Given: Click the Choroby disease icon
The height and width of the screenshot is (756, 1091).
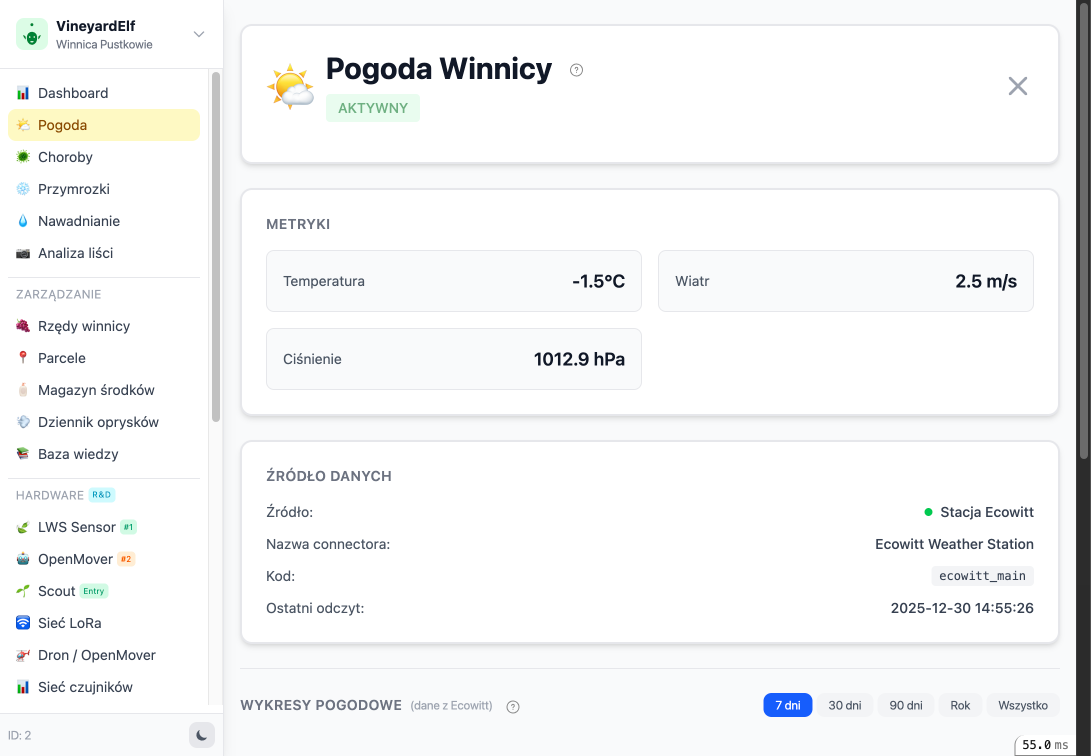Looking at the screenshot, I should [x=23, y=157].
